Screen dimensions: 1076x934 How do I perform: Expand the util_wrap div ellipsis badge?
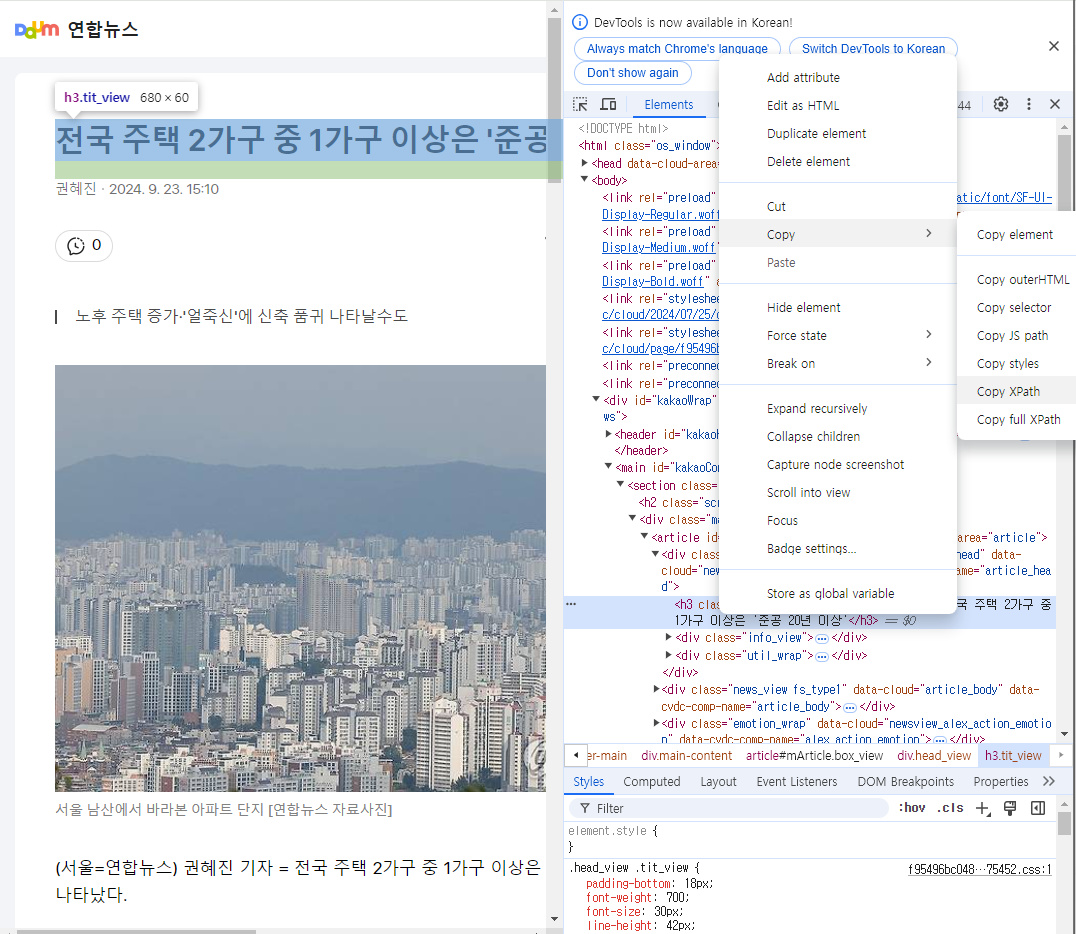822,656
